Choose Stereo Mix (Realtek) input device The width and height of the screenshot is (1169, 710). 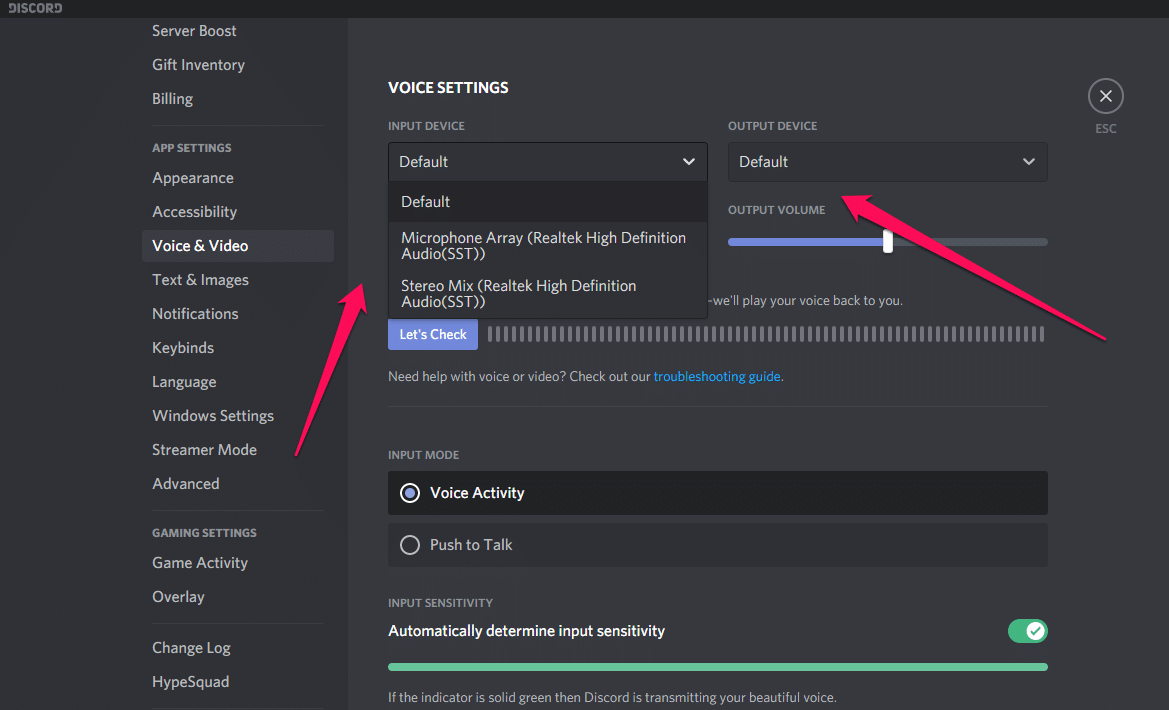click(x=547, y=294)
